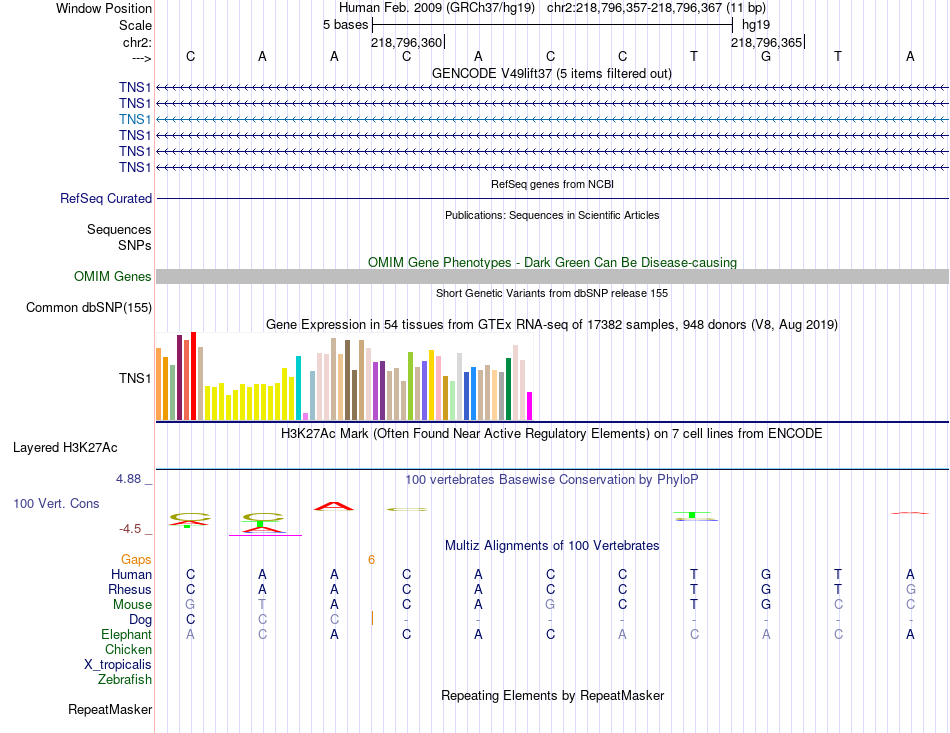
Task: Click the lime green GTEx expression bar
Action: click(410, 386)
